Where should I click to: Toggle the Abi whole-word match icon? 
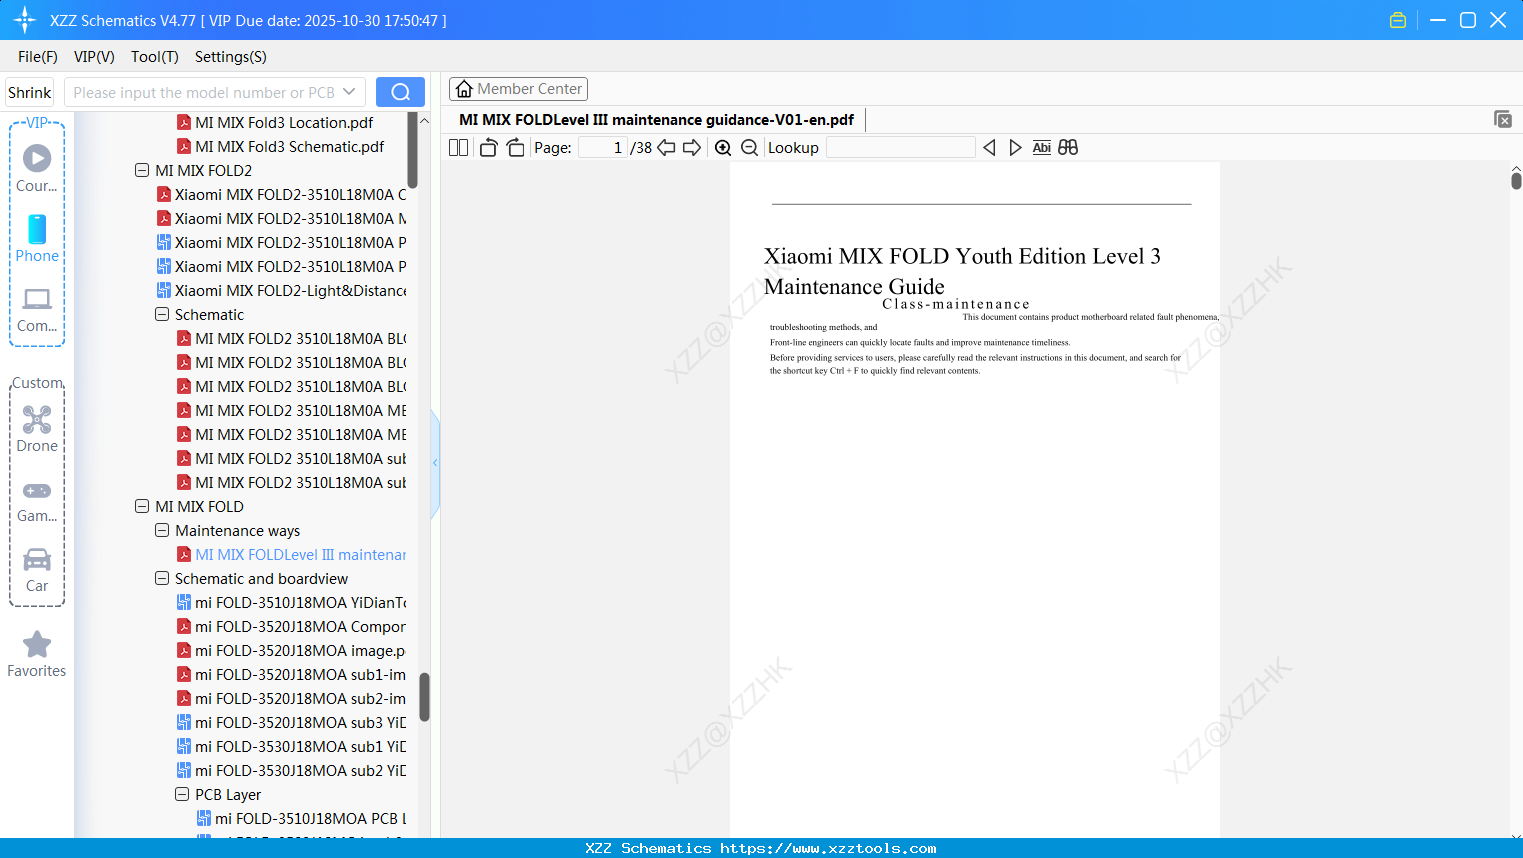1041,148
